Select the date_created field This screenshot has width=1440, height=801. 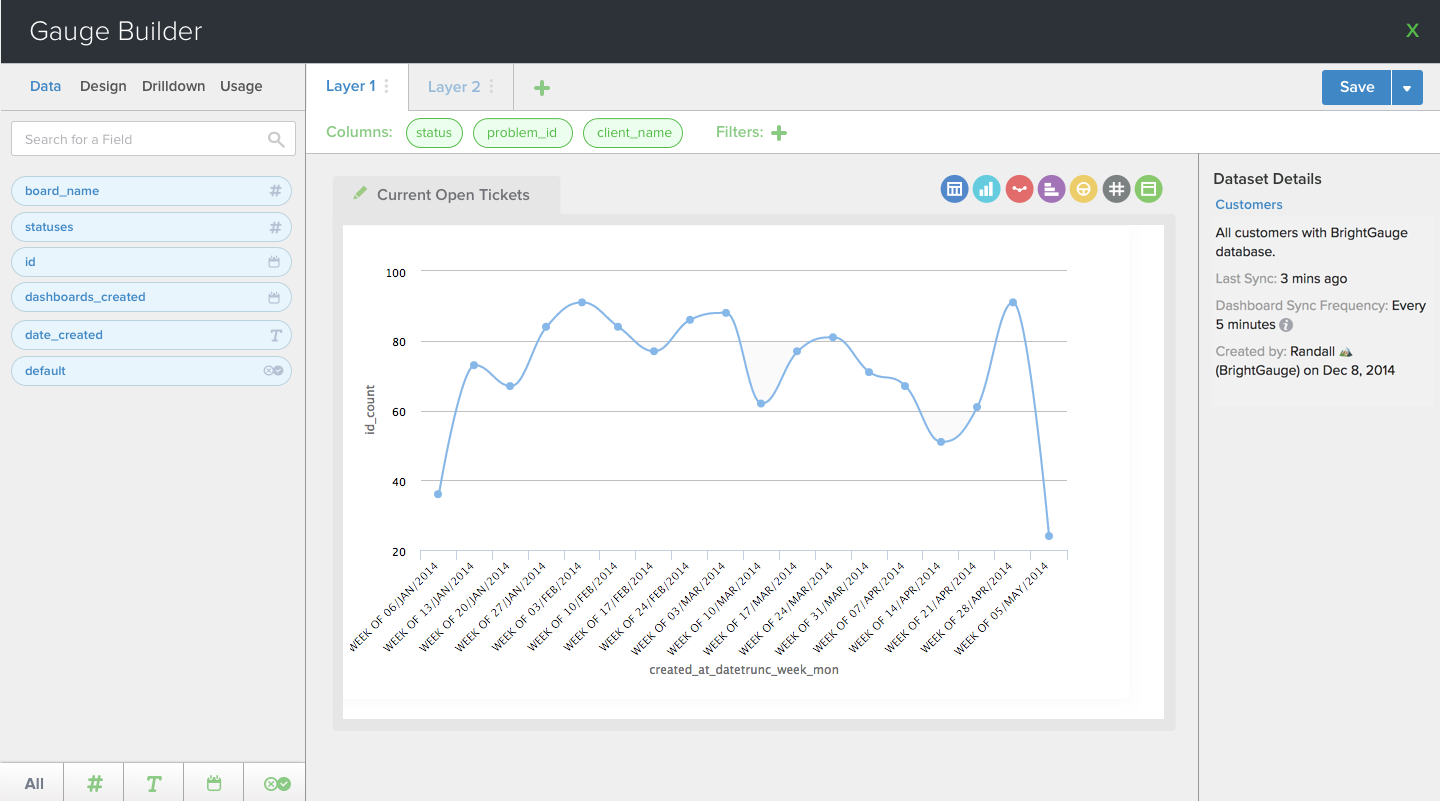(151, 335)
